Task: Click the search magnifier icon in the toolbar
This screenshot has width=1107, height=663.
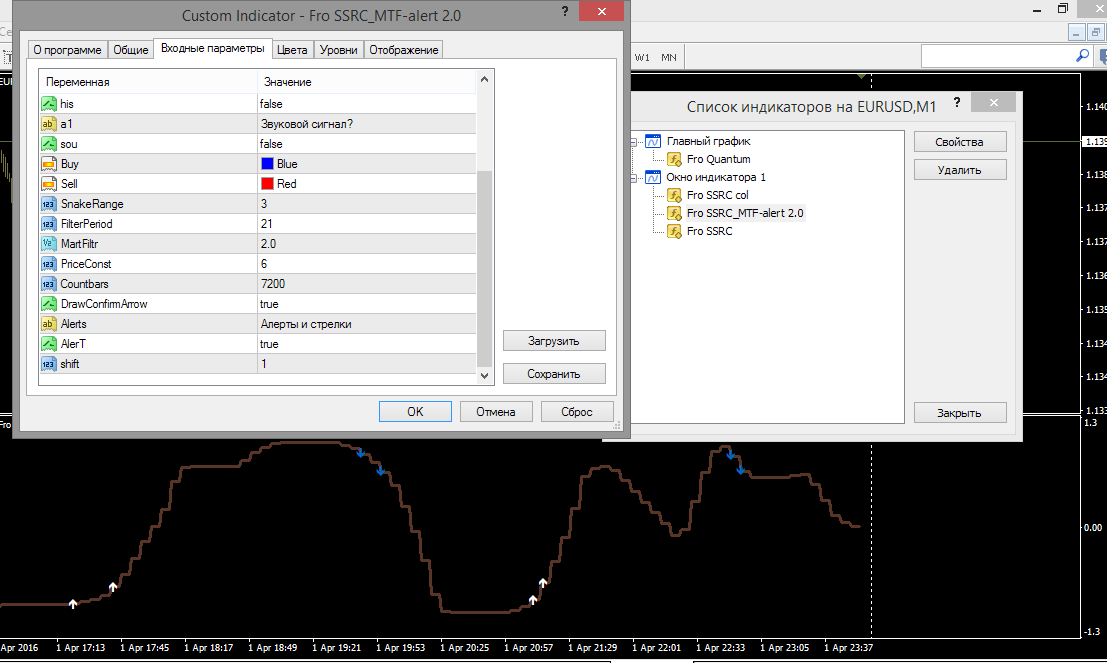Action: (x=1082, y=56)
